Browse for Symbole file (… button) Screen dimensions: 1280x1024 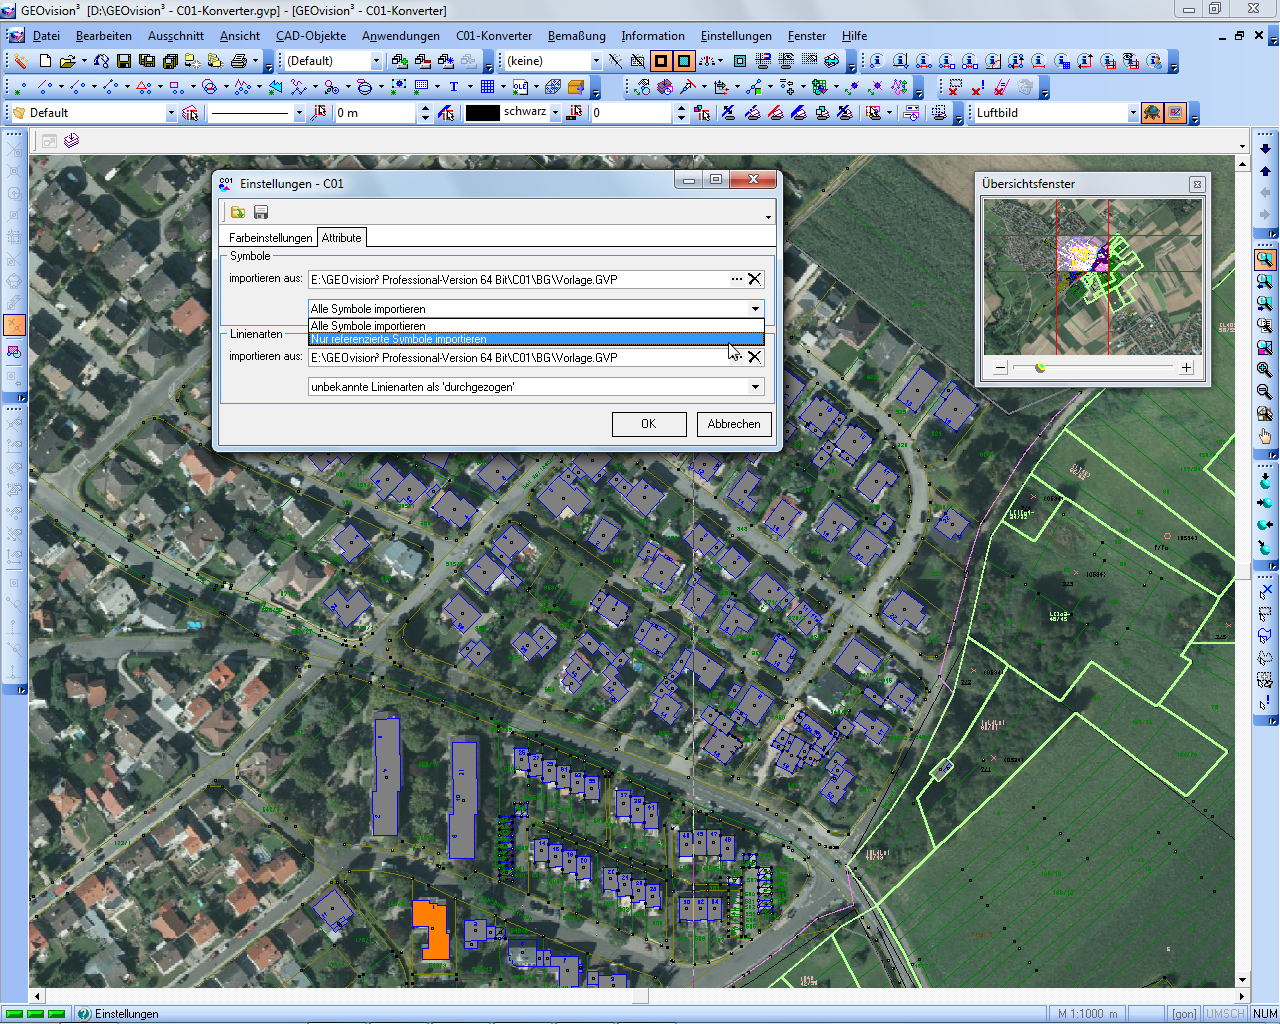click(x=737, y=280)
